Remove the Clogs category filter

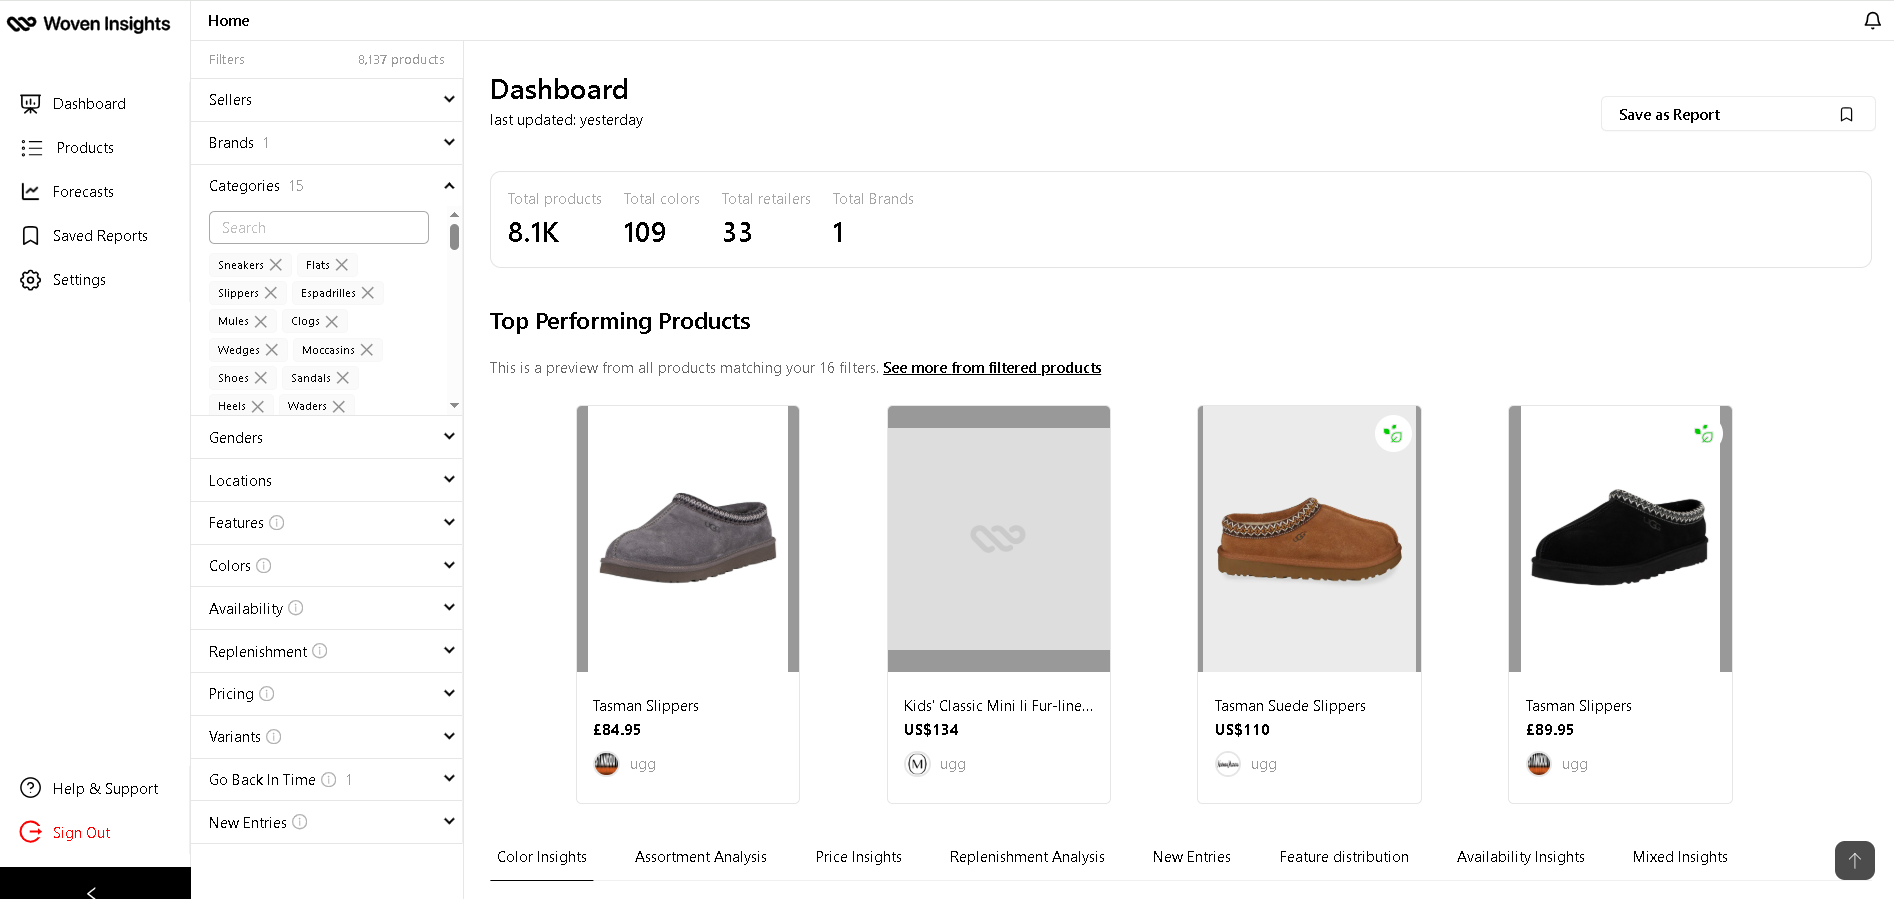pyautogui.click(x=332, y=322)
